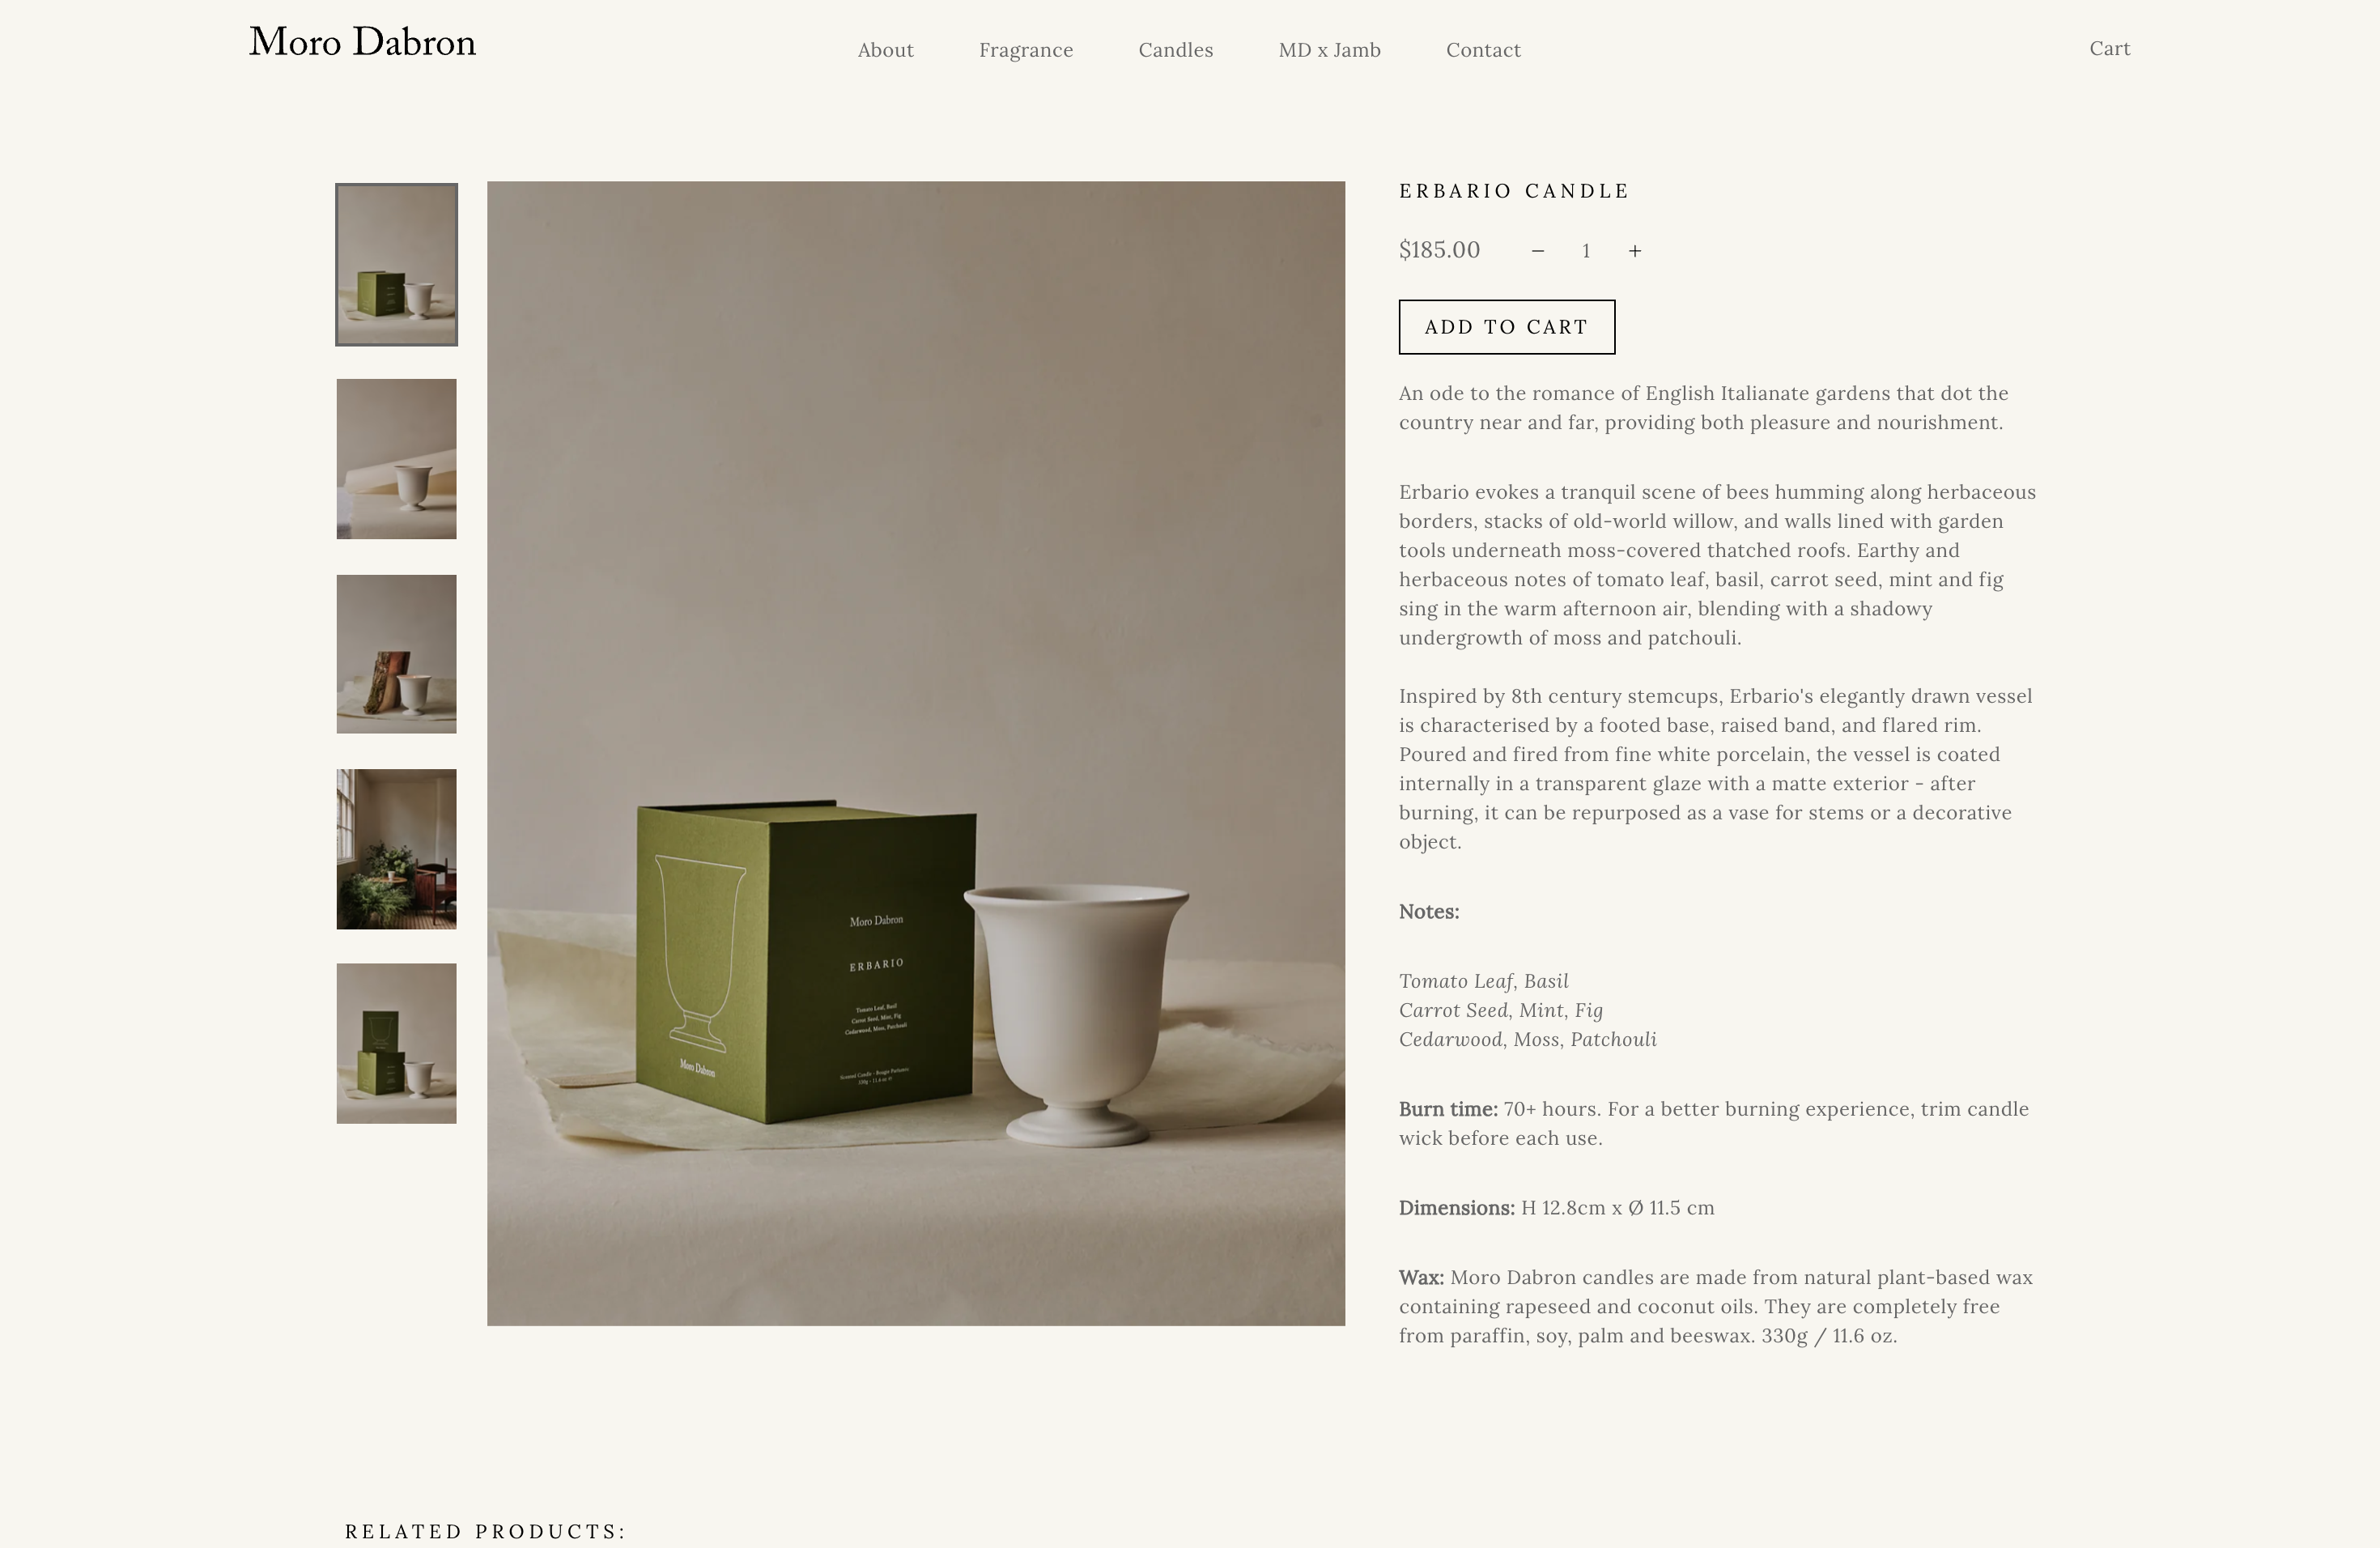Click the Related Products heading
The width and height of the screenshot is (2380, 1548).
pos(485,1531)
